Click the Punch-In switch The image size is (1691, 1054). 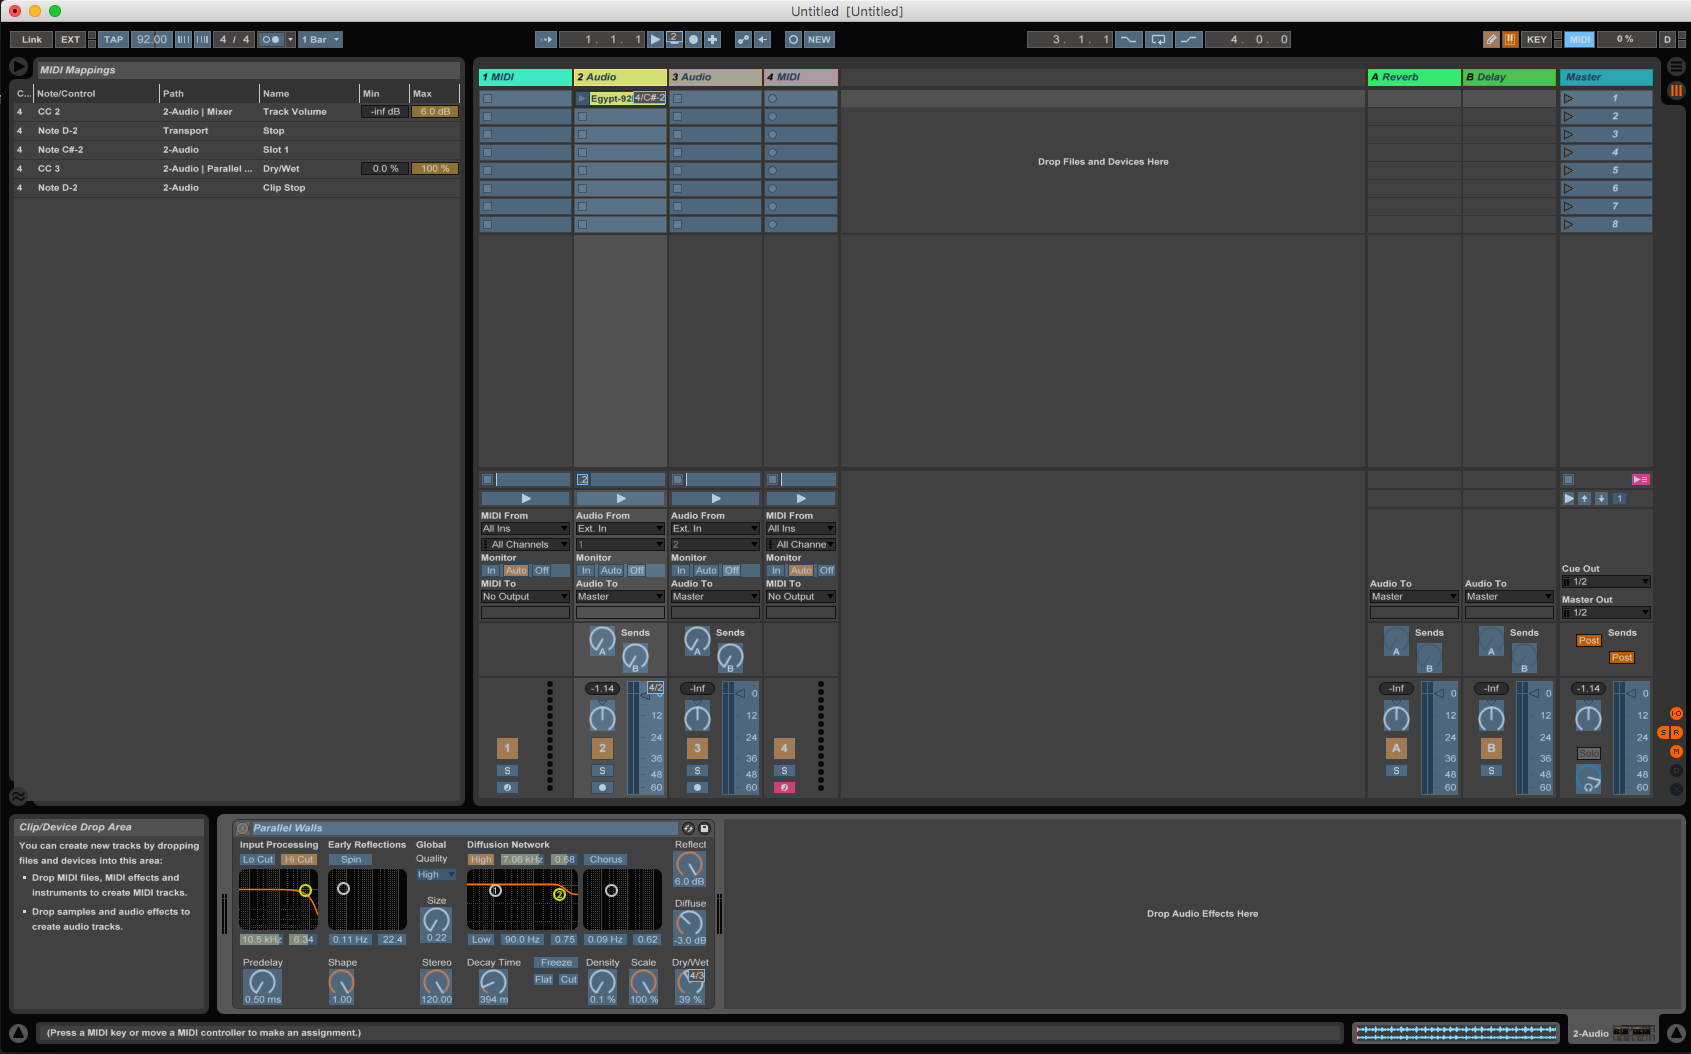pyautogui.click(x=1128, y=39)
